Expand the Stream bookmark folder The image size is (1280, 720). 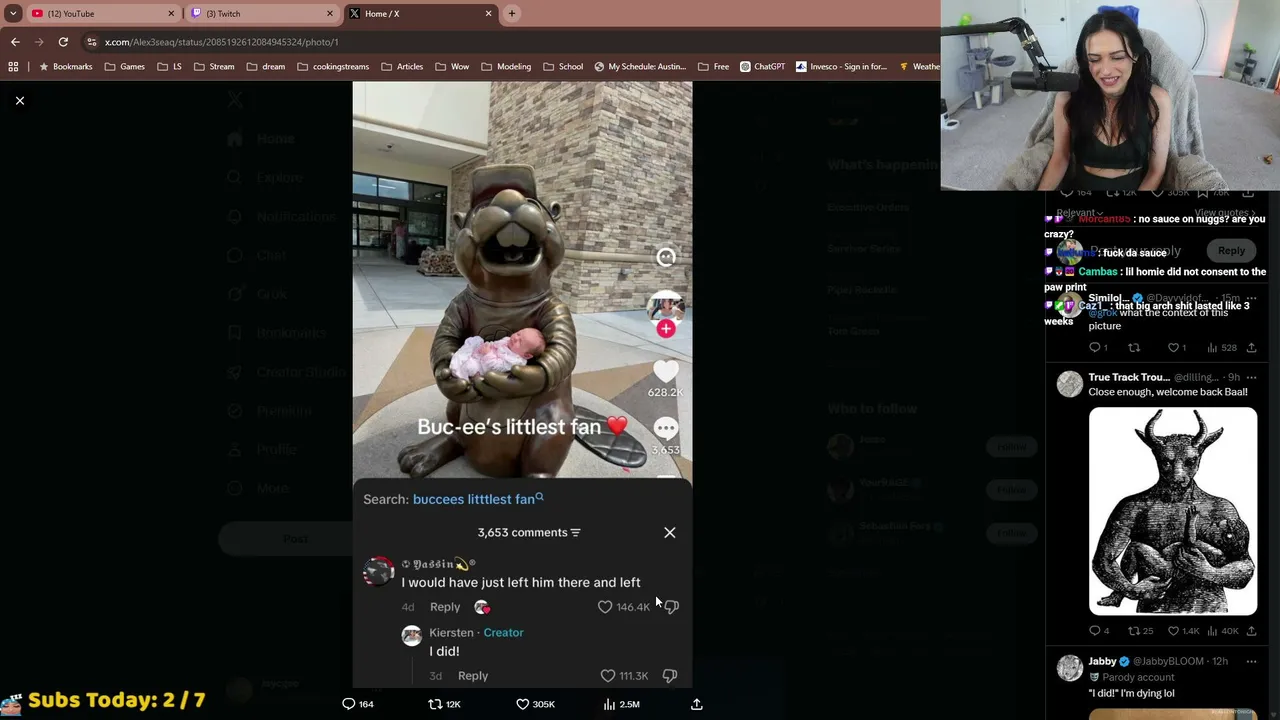tap(214, 67)
